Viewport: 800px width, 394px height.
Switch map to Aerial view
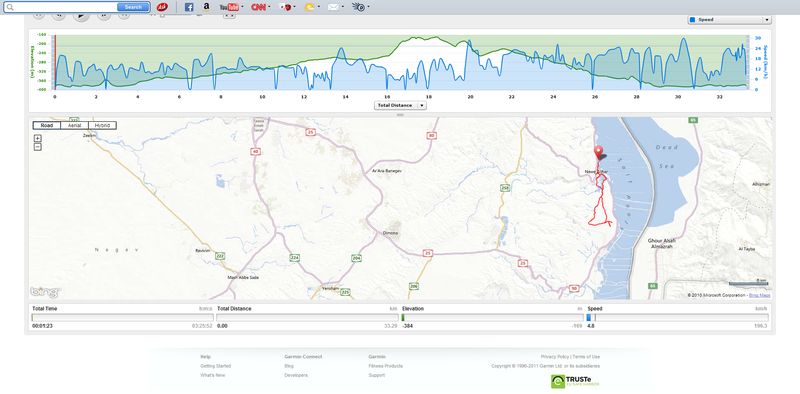click(74, 125)
